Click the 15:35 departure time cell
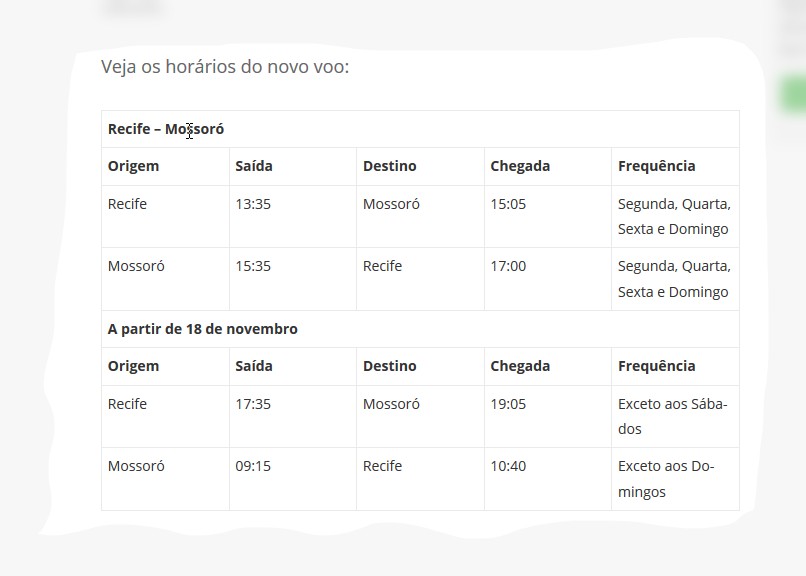 coord(253,266)
